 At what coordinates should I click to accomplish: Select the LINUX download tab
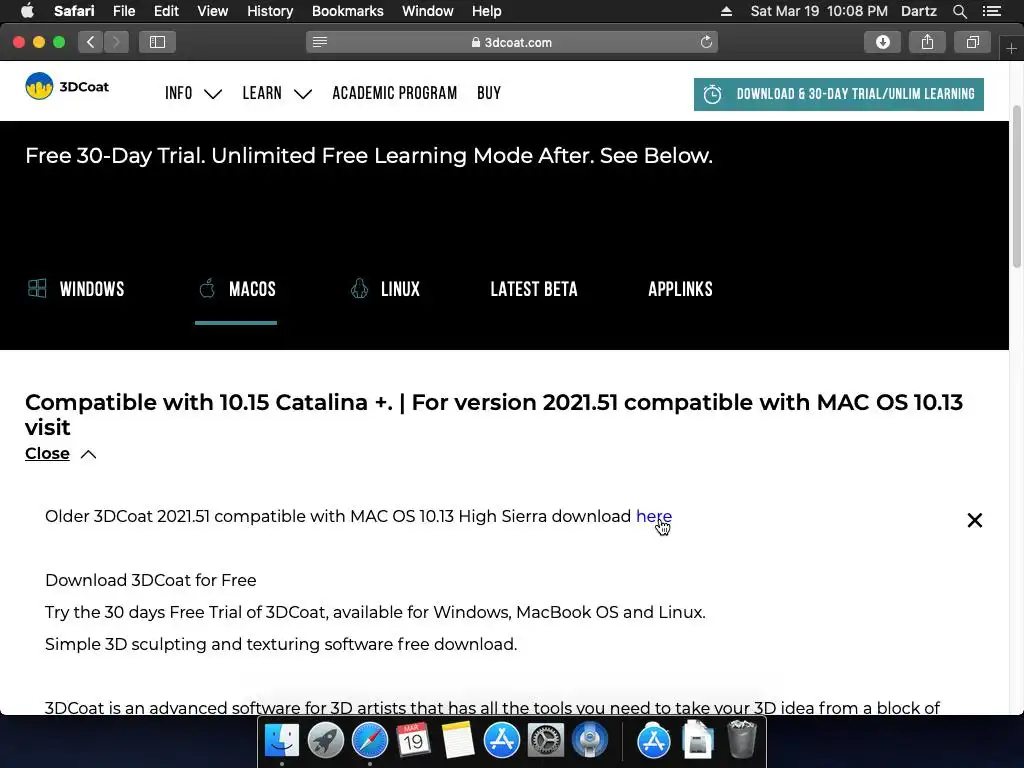[x=385, y=289]
